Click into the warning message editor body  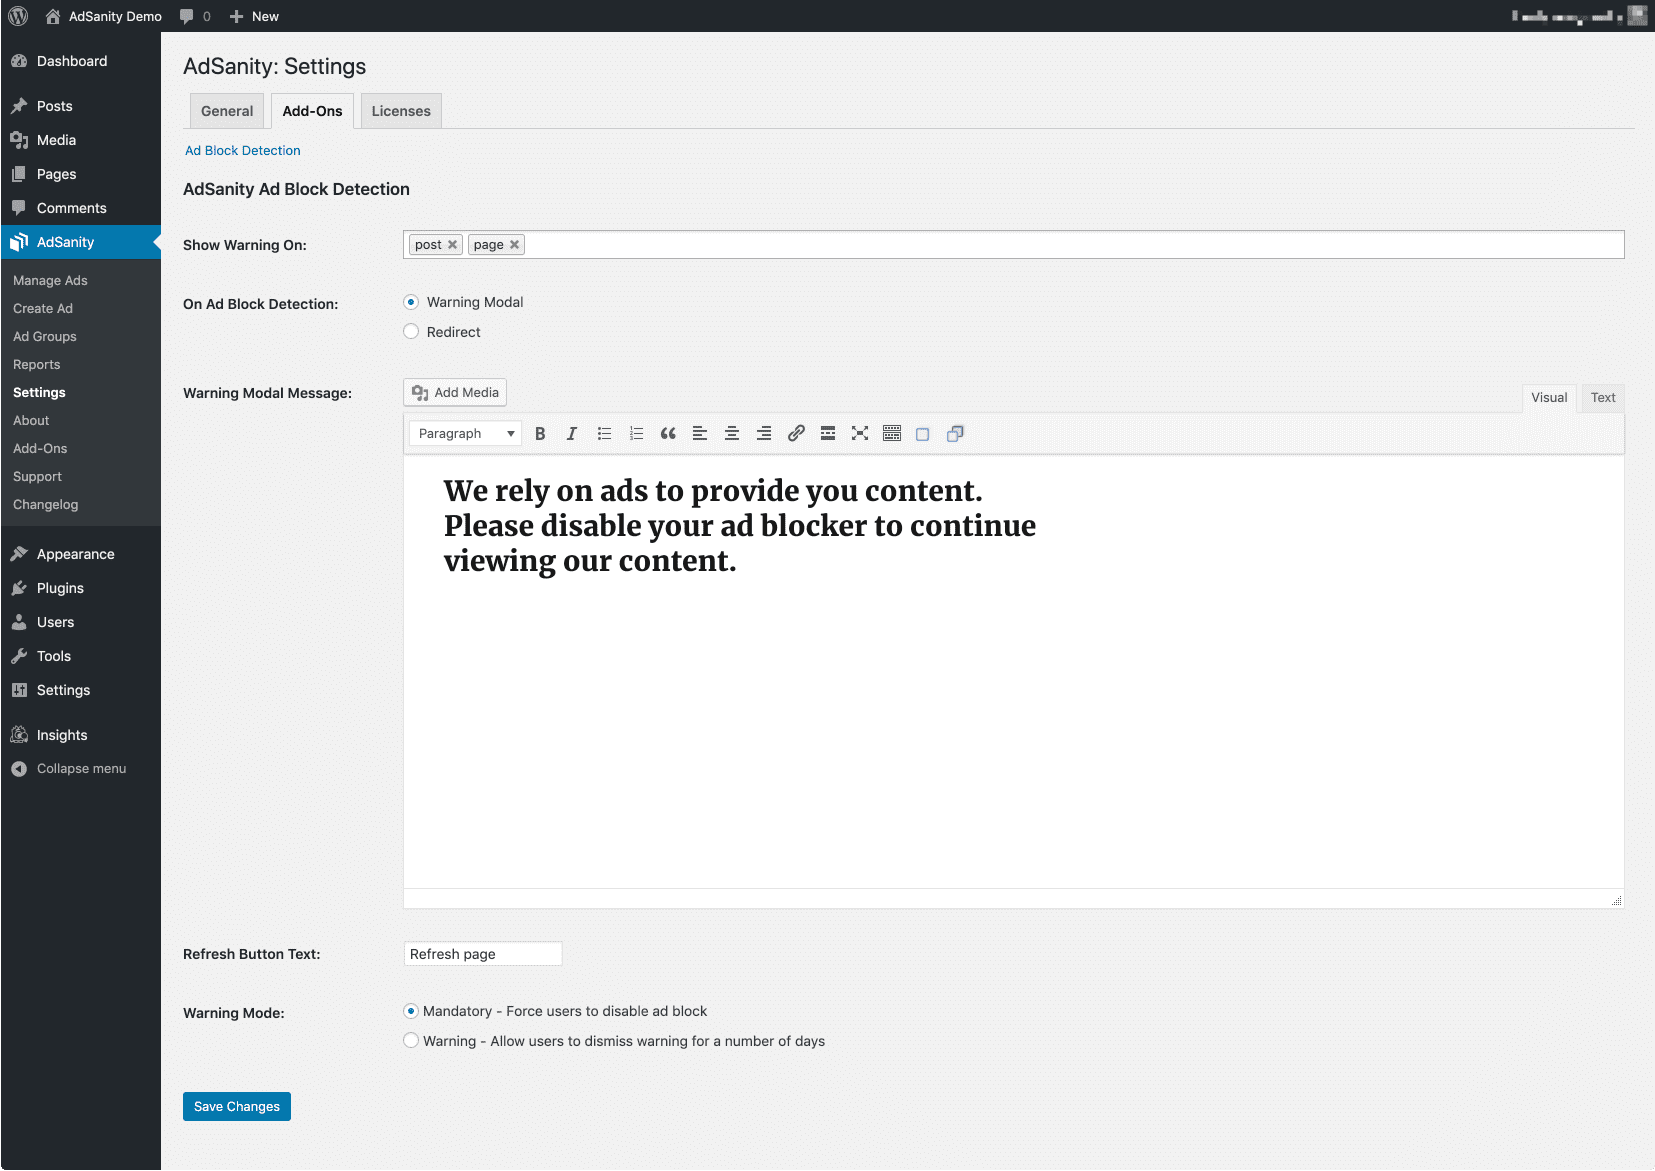1014,672
